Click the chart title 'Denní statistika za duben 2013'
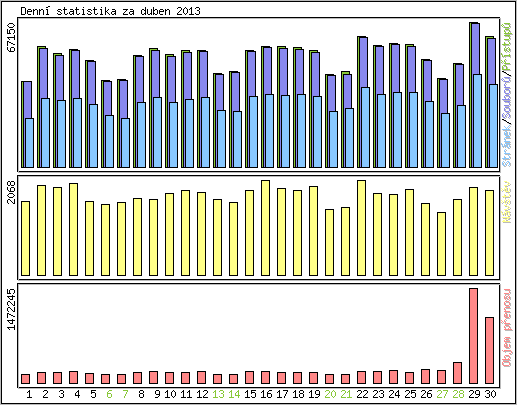 (x=110, y=11)
